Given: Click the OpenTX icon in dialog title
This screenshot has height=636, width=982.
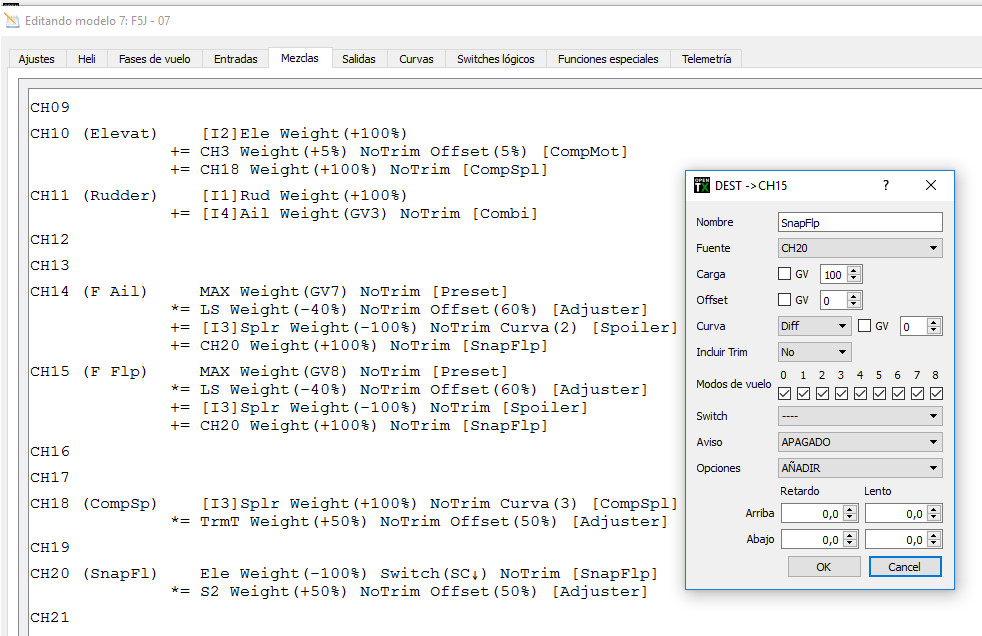Looking at the screenshot, I should coord(701,186).
